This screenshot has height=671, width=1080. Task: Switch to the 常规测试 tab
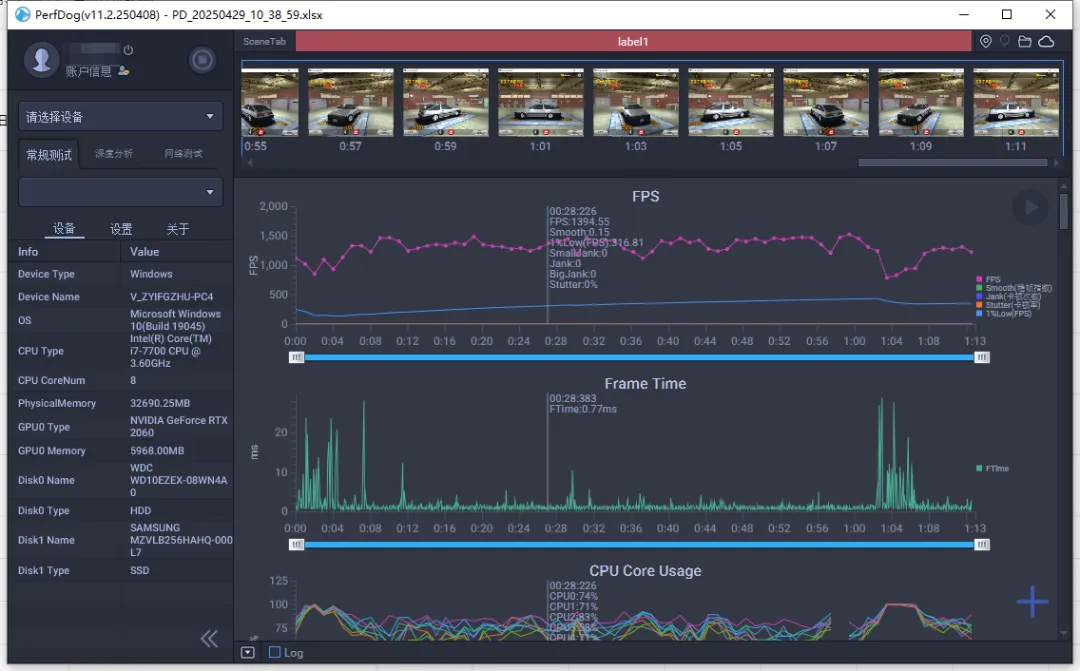pos(49,154)
